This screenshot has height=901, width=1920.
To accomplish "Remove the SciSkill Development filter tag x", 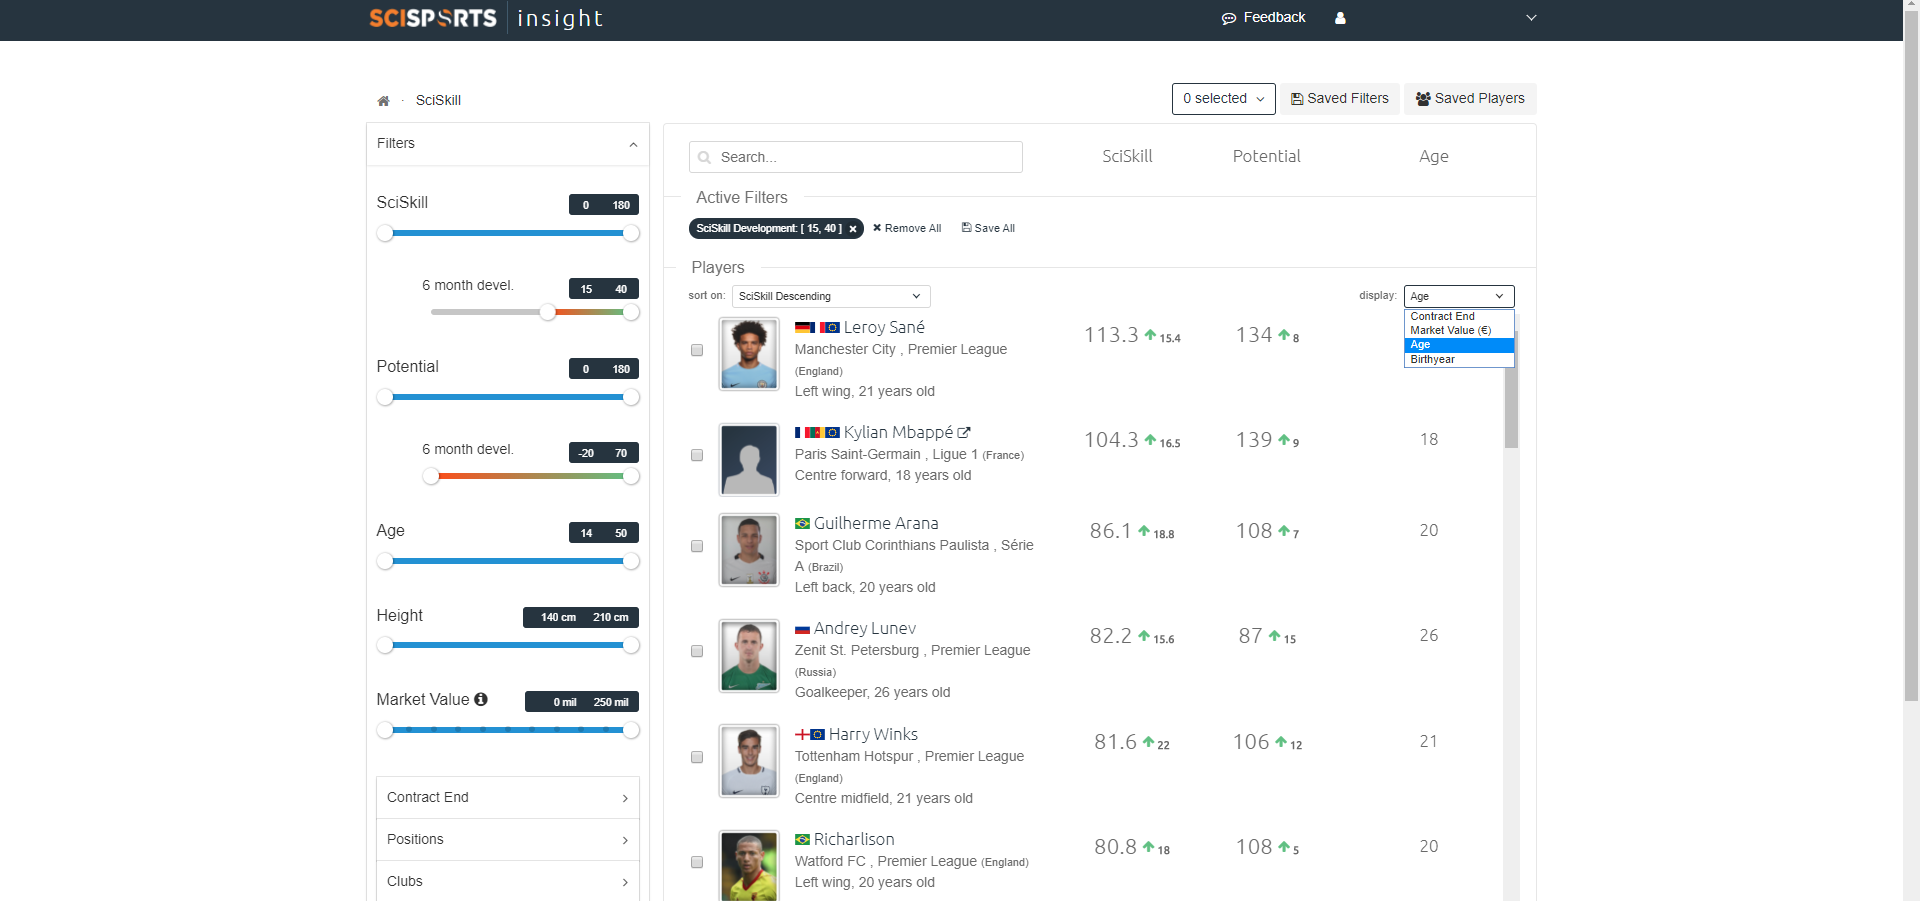I will click(853, 229).
